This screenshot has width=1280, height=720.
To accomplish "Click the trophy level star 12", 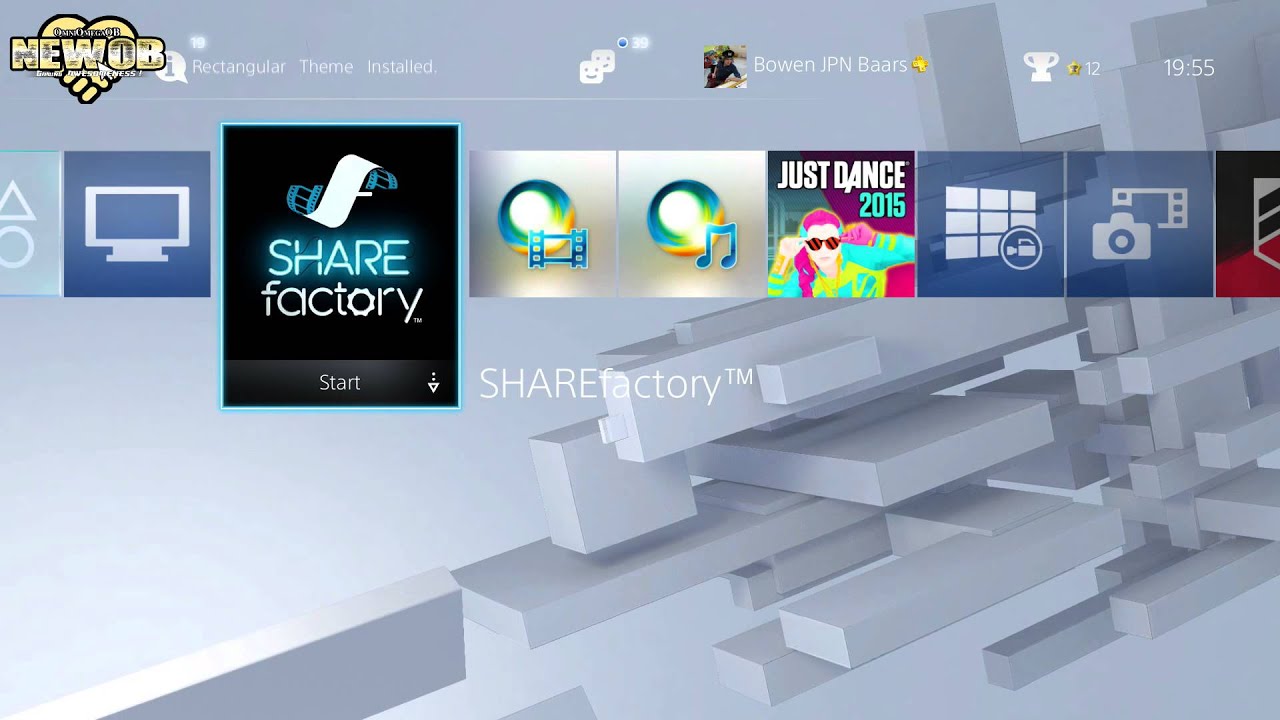I will 1083,68.
